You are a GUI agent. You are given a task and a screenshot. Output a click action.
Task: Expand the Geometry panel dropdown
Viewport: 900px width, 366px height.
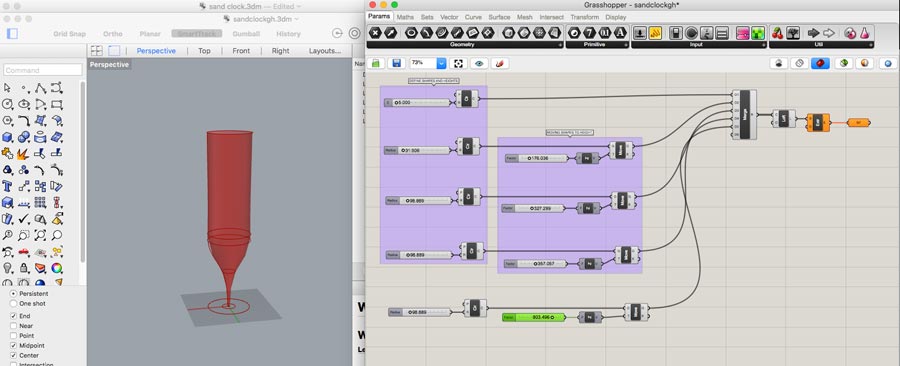[560, 45]
